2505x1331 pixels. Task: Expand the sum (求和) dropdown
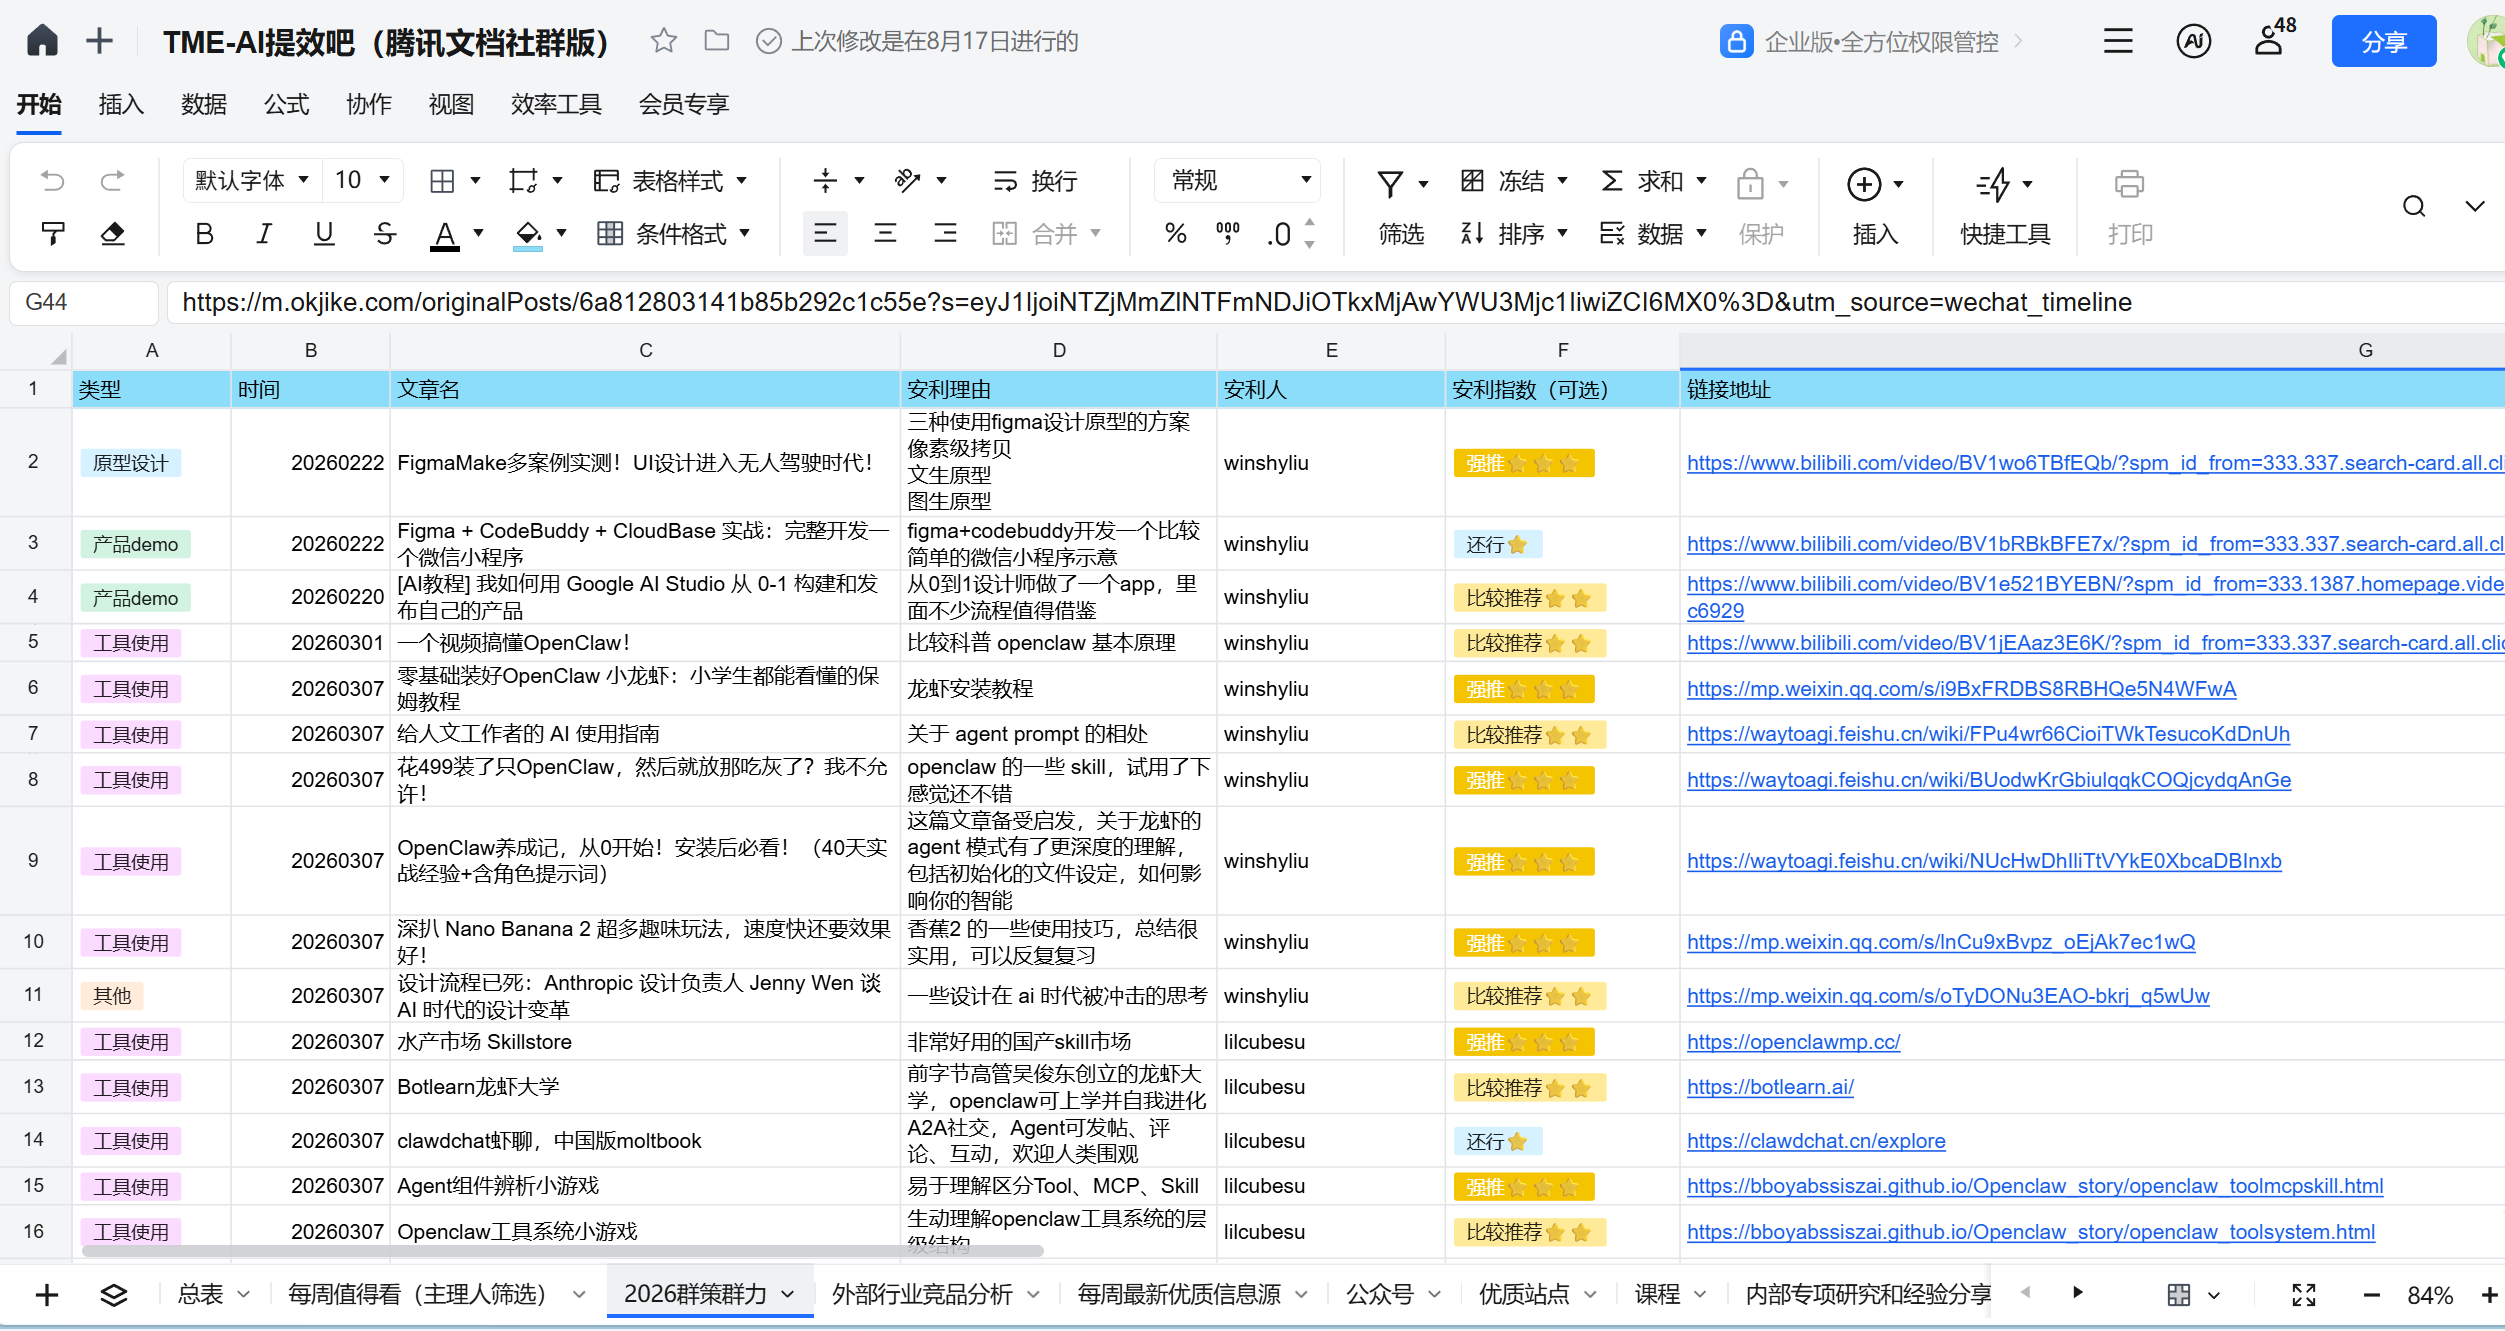(1701, 181)
